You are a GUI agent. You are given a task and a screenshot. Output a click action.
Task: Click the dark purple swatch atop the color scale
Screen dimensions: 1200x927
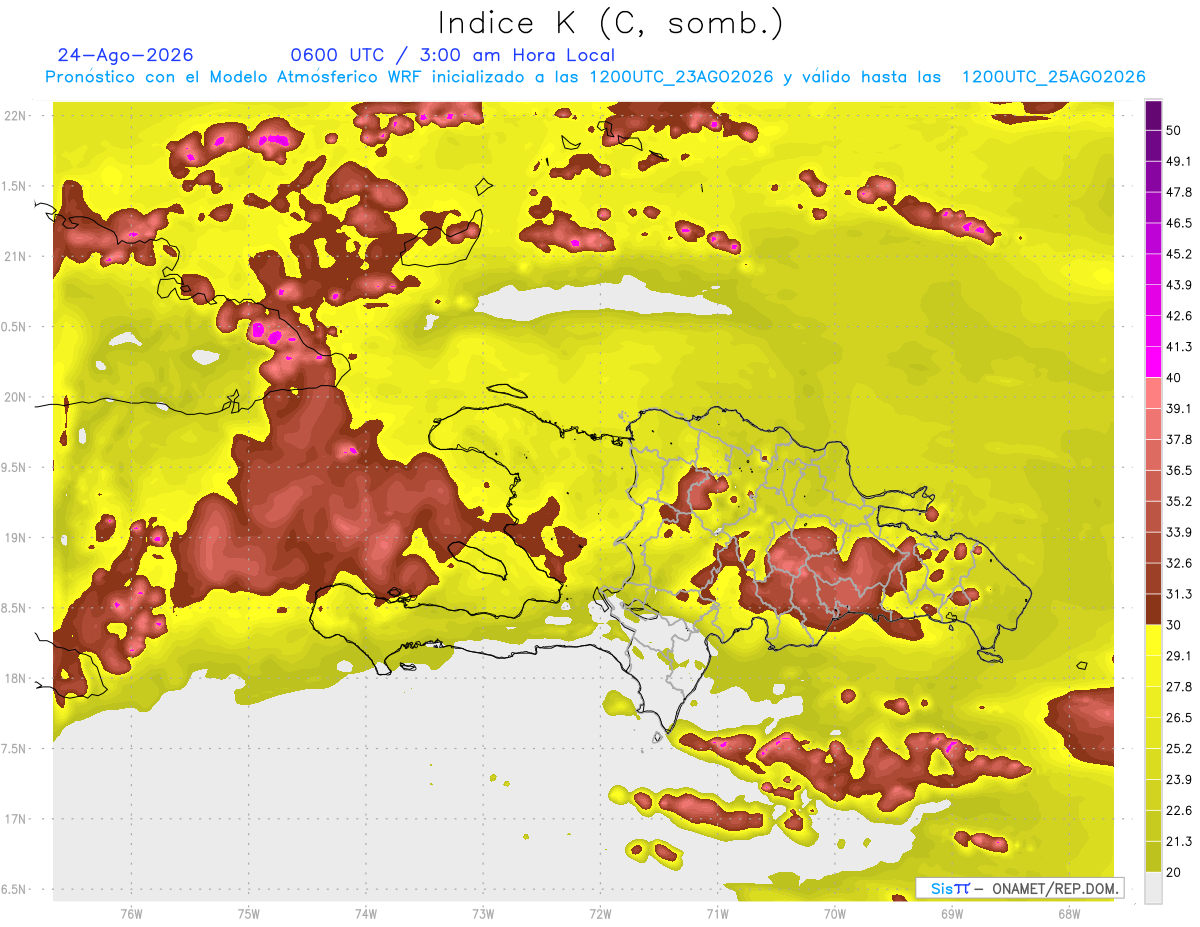point(1153,115)
